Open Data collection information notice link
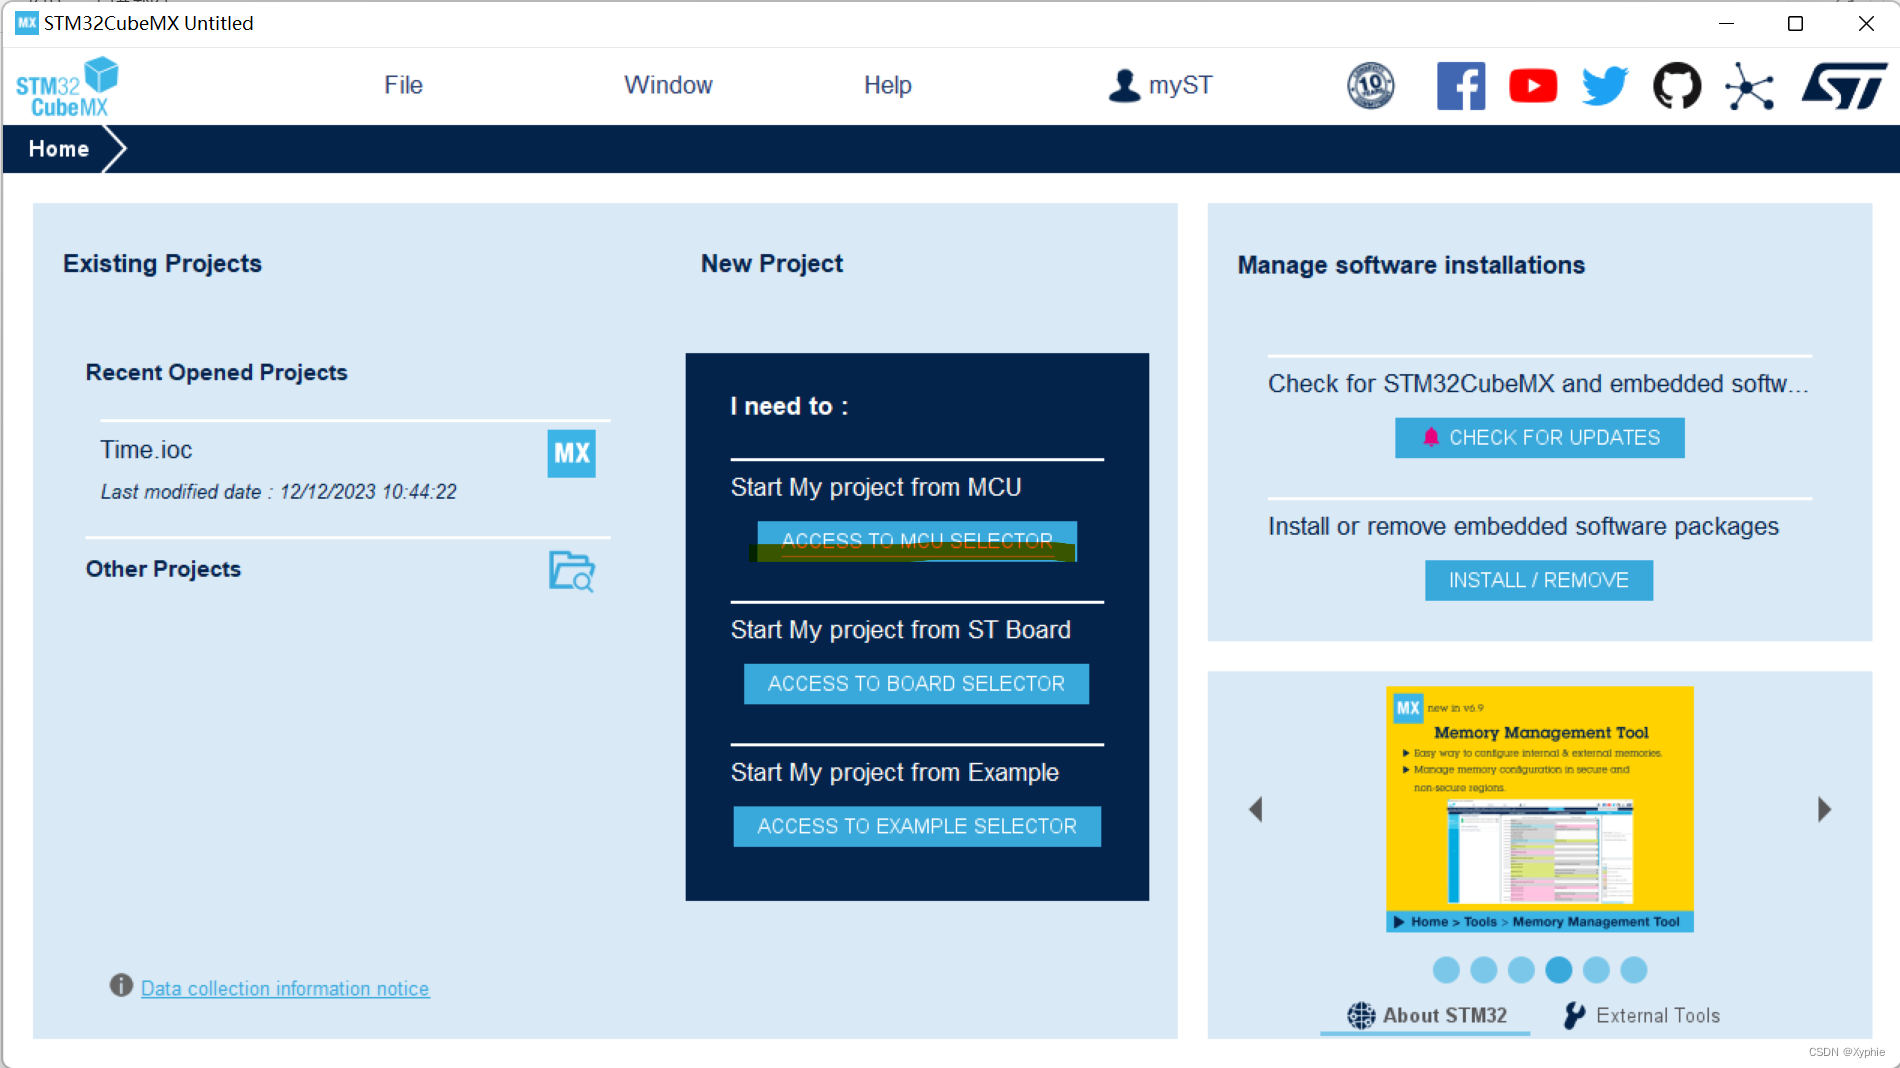Image resolution: width=1900 pixels, height=1068 pixels. pos(285,988)
